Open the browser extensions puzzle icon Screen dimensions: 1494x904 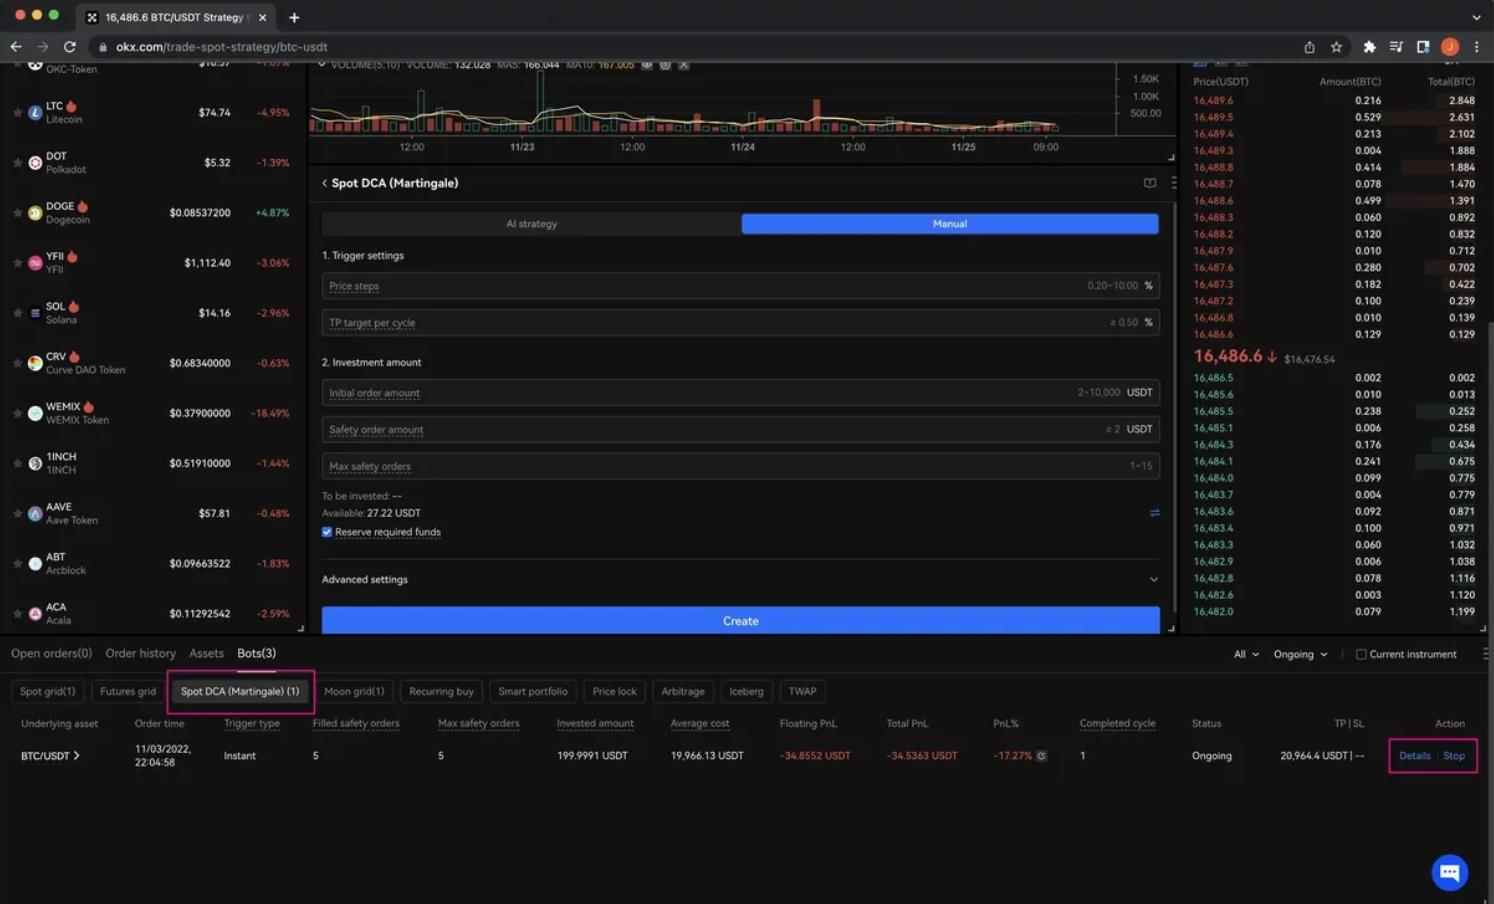click(x=1369, y=47)
